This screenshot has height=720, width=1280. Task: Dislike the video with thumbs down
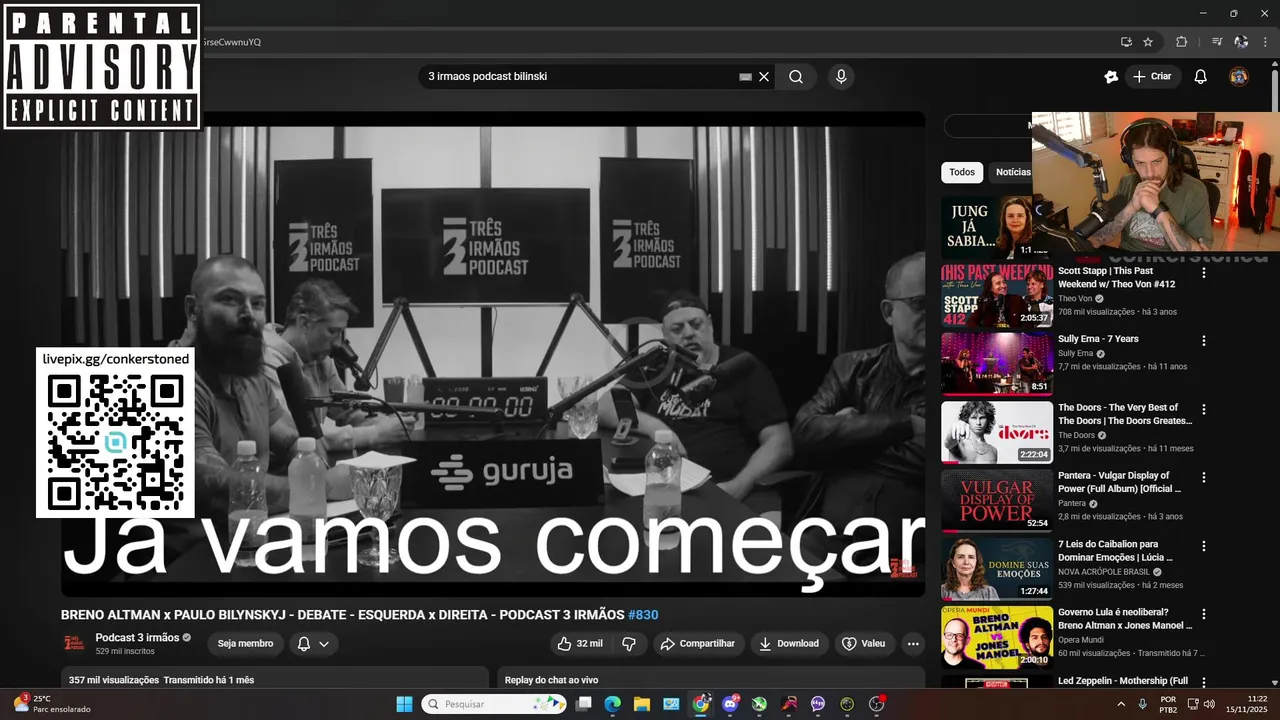[629, 644]
